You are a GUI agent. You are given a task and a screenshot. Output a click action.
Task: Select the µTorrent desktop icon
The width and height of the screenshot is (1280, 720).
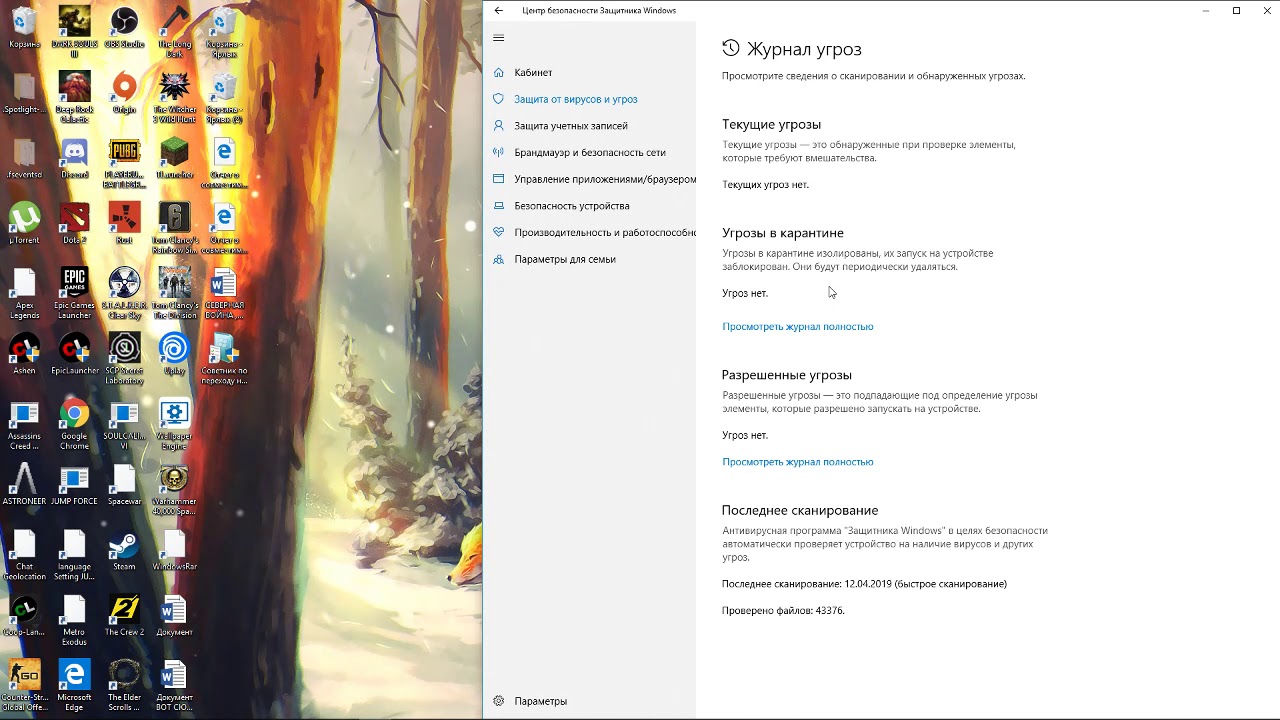pyautogui.click(x=24, y=224)
